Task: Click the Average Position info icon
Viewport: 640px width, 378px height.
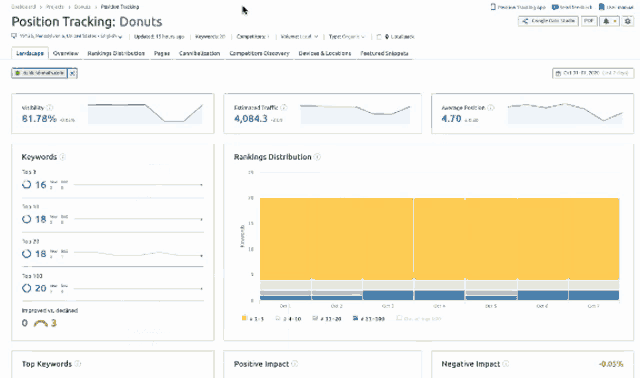Action: click(x=491, y=108)
